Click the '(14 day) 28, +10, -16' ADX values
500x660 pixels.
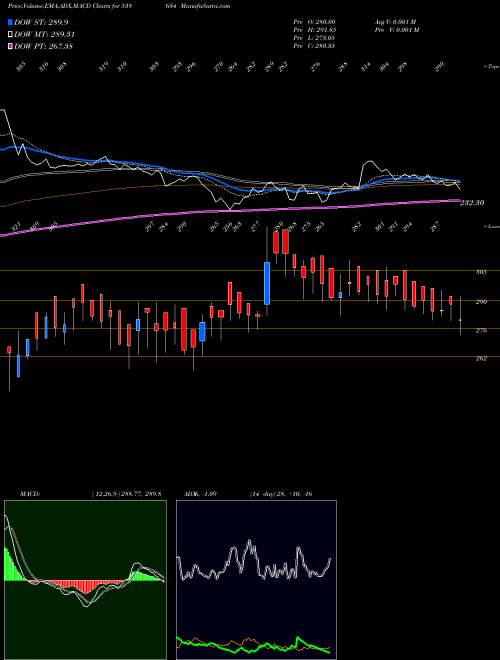(281, 494)
